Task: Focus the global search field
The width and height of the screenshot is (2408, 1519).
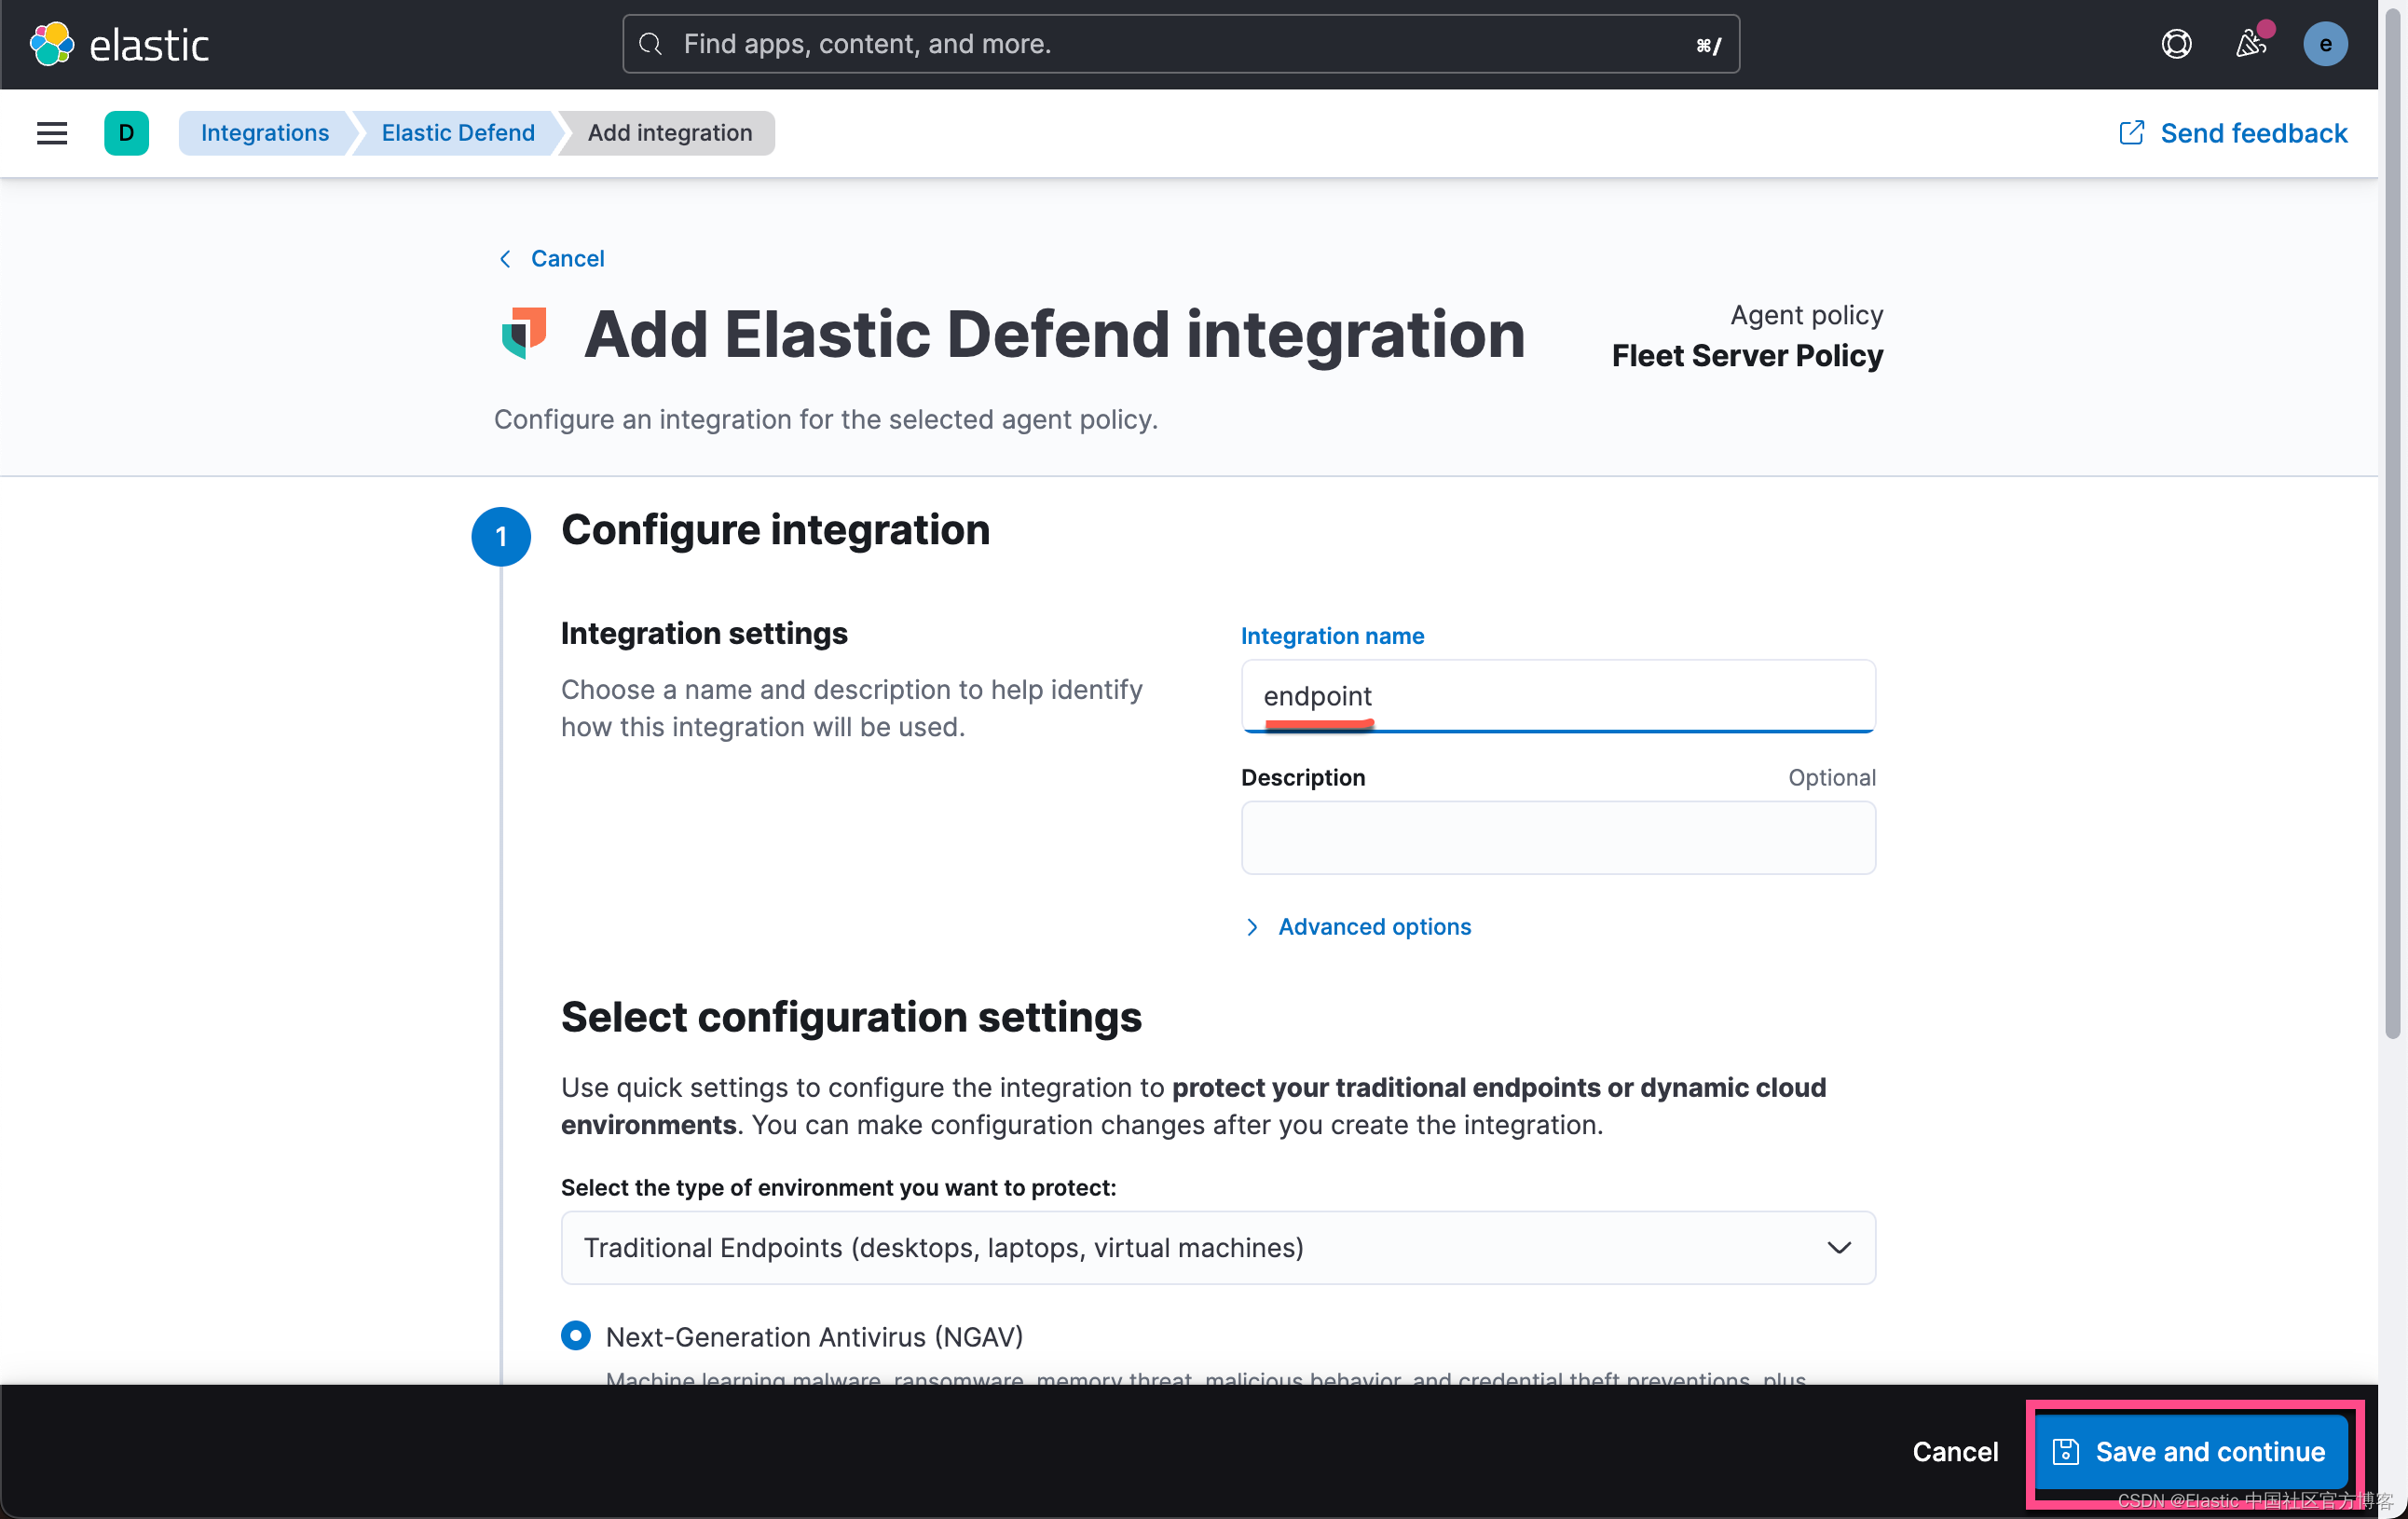Action: coord(1181,44)
